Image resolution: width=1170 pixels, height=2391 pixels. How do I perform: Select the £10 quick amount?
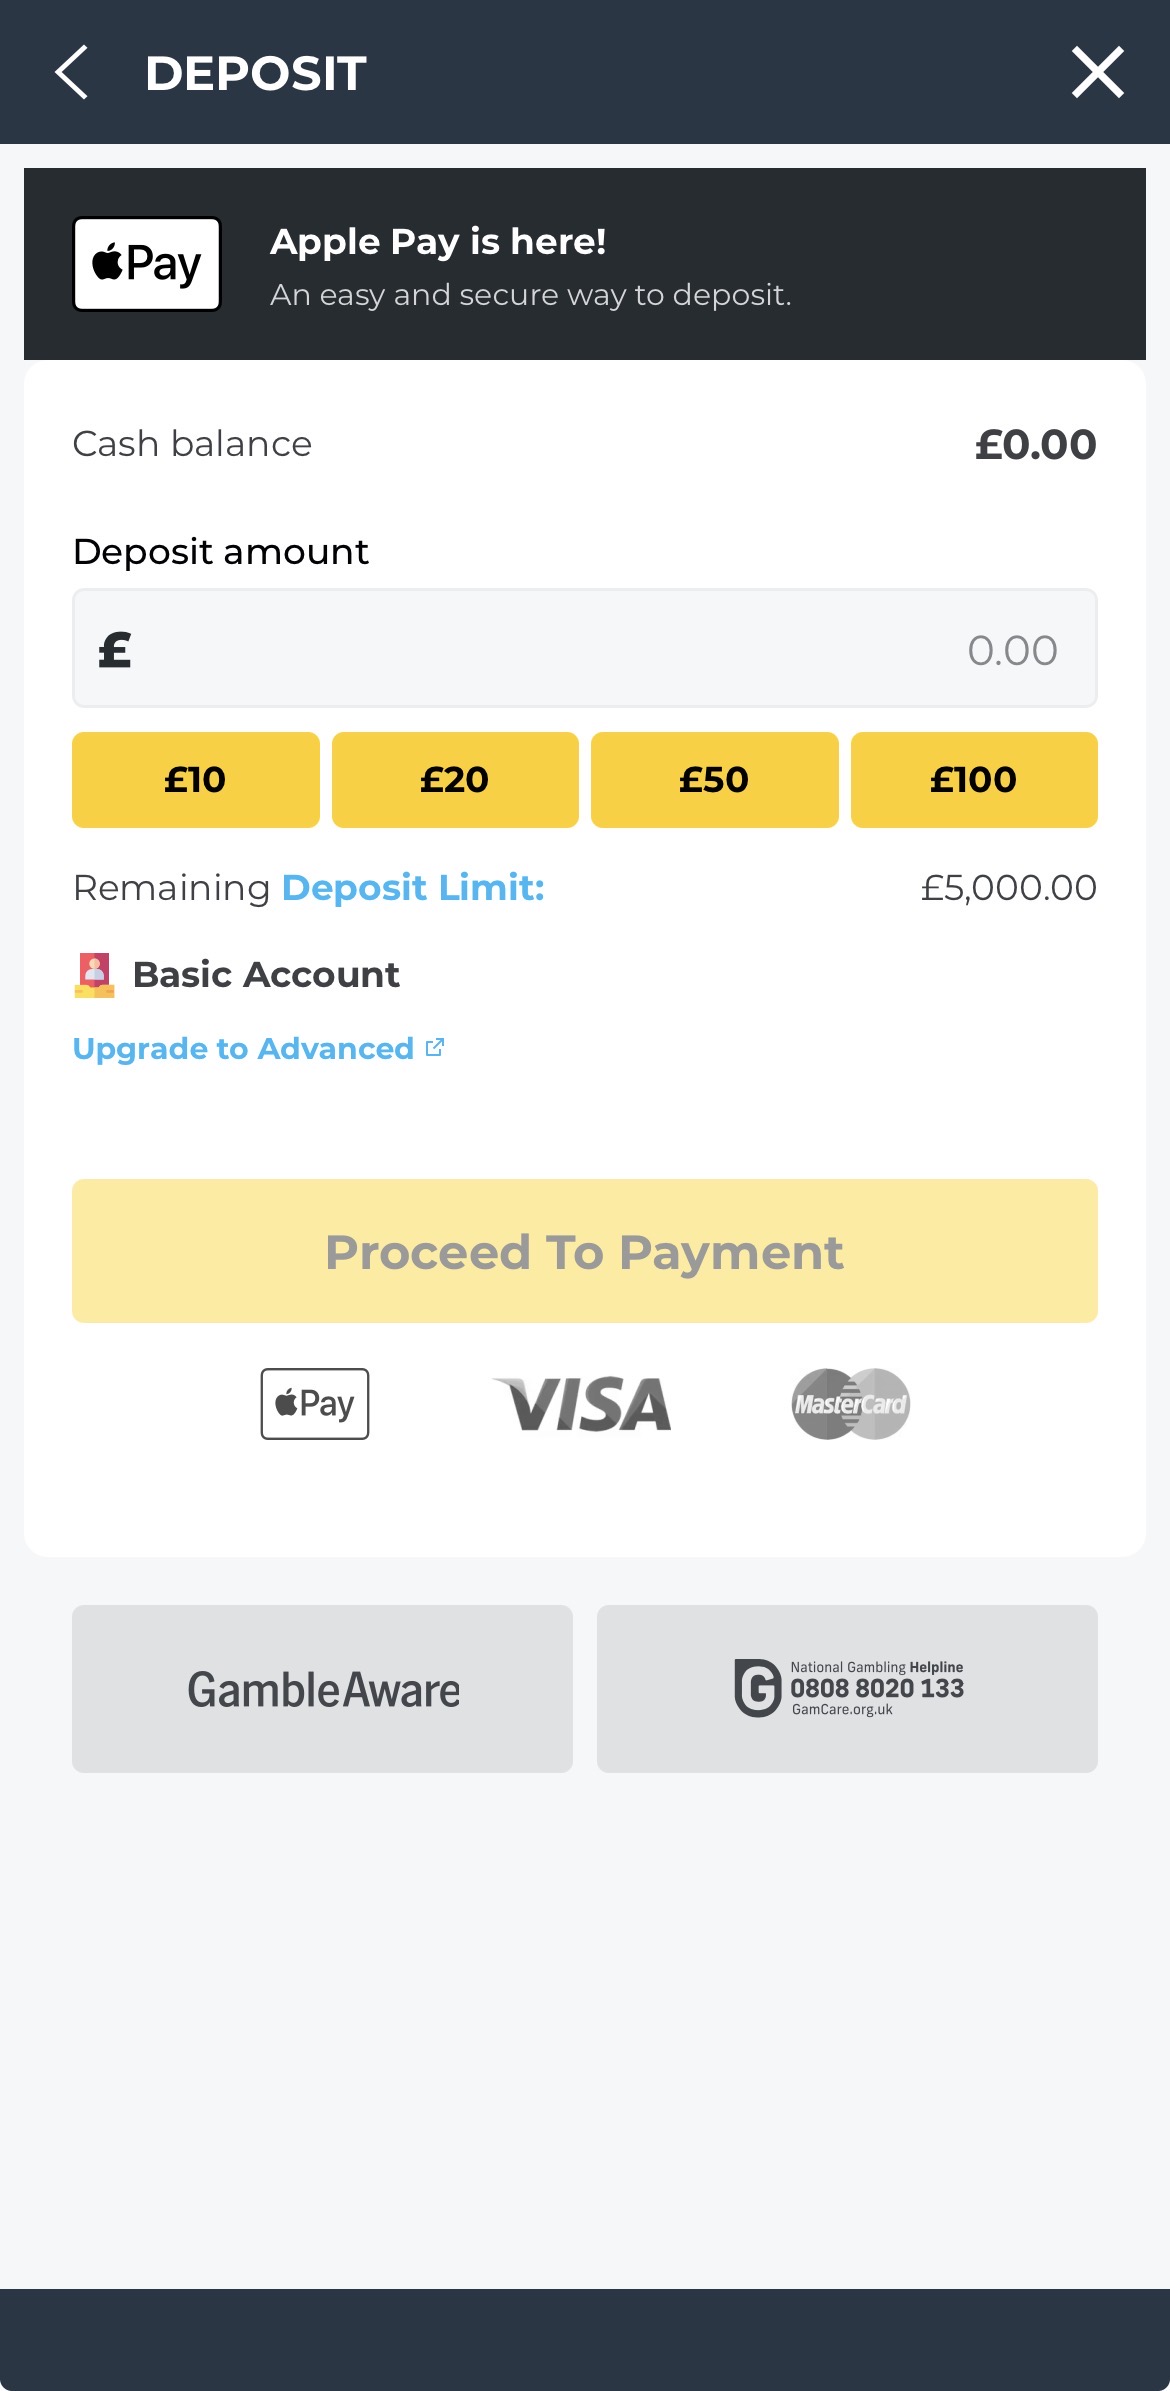pyautogui.click(x=196, y=780)
